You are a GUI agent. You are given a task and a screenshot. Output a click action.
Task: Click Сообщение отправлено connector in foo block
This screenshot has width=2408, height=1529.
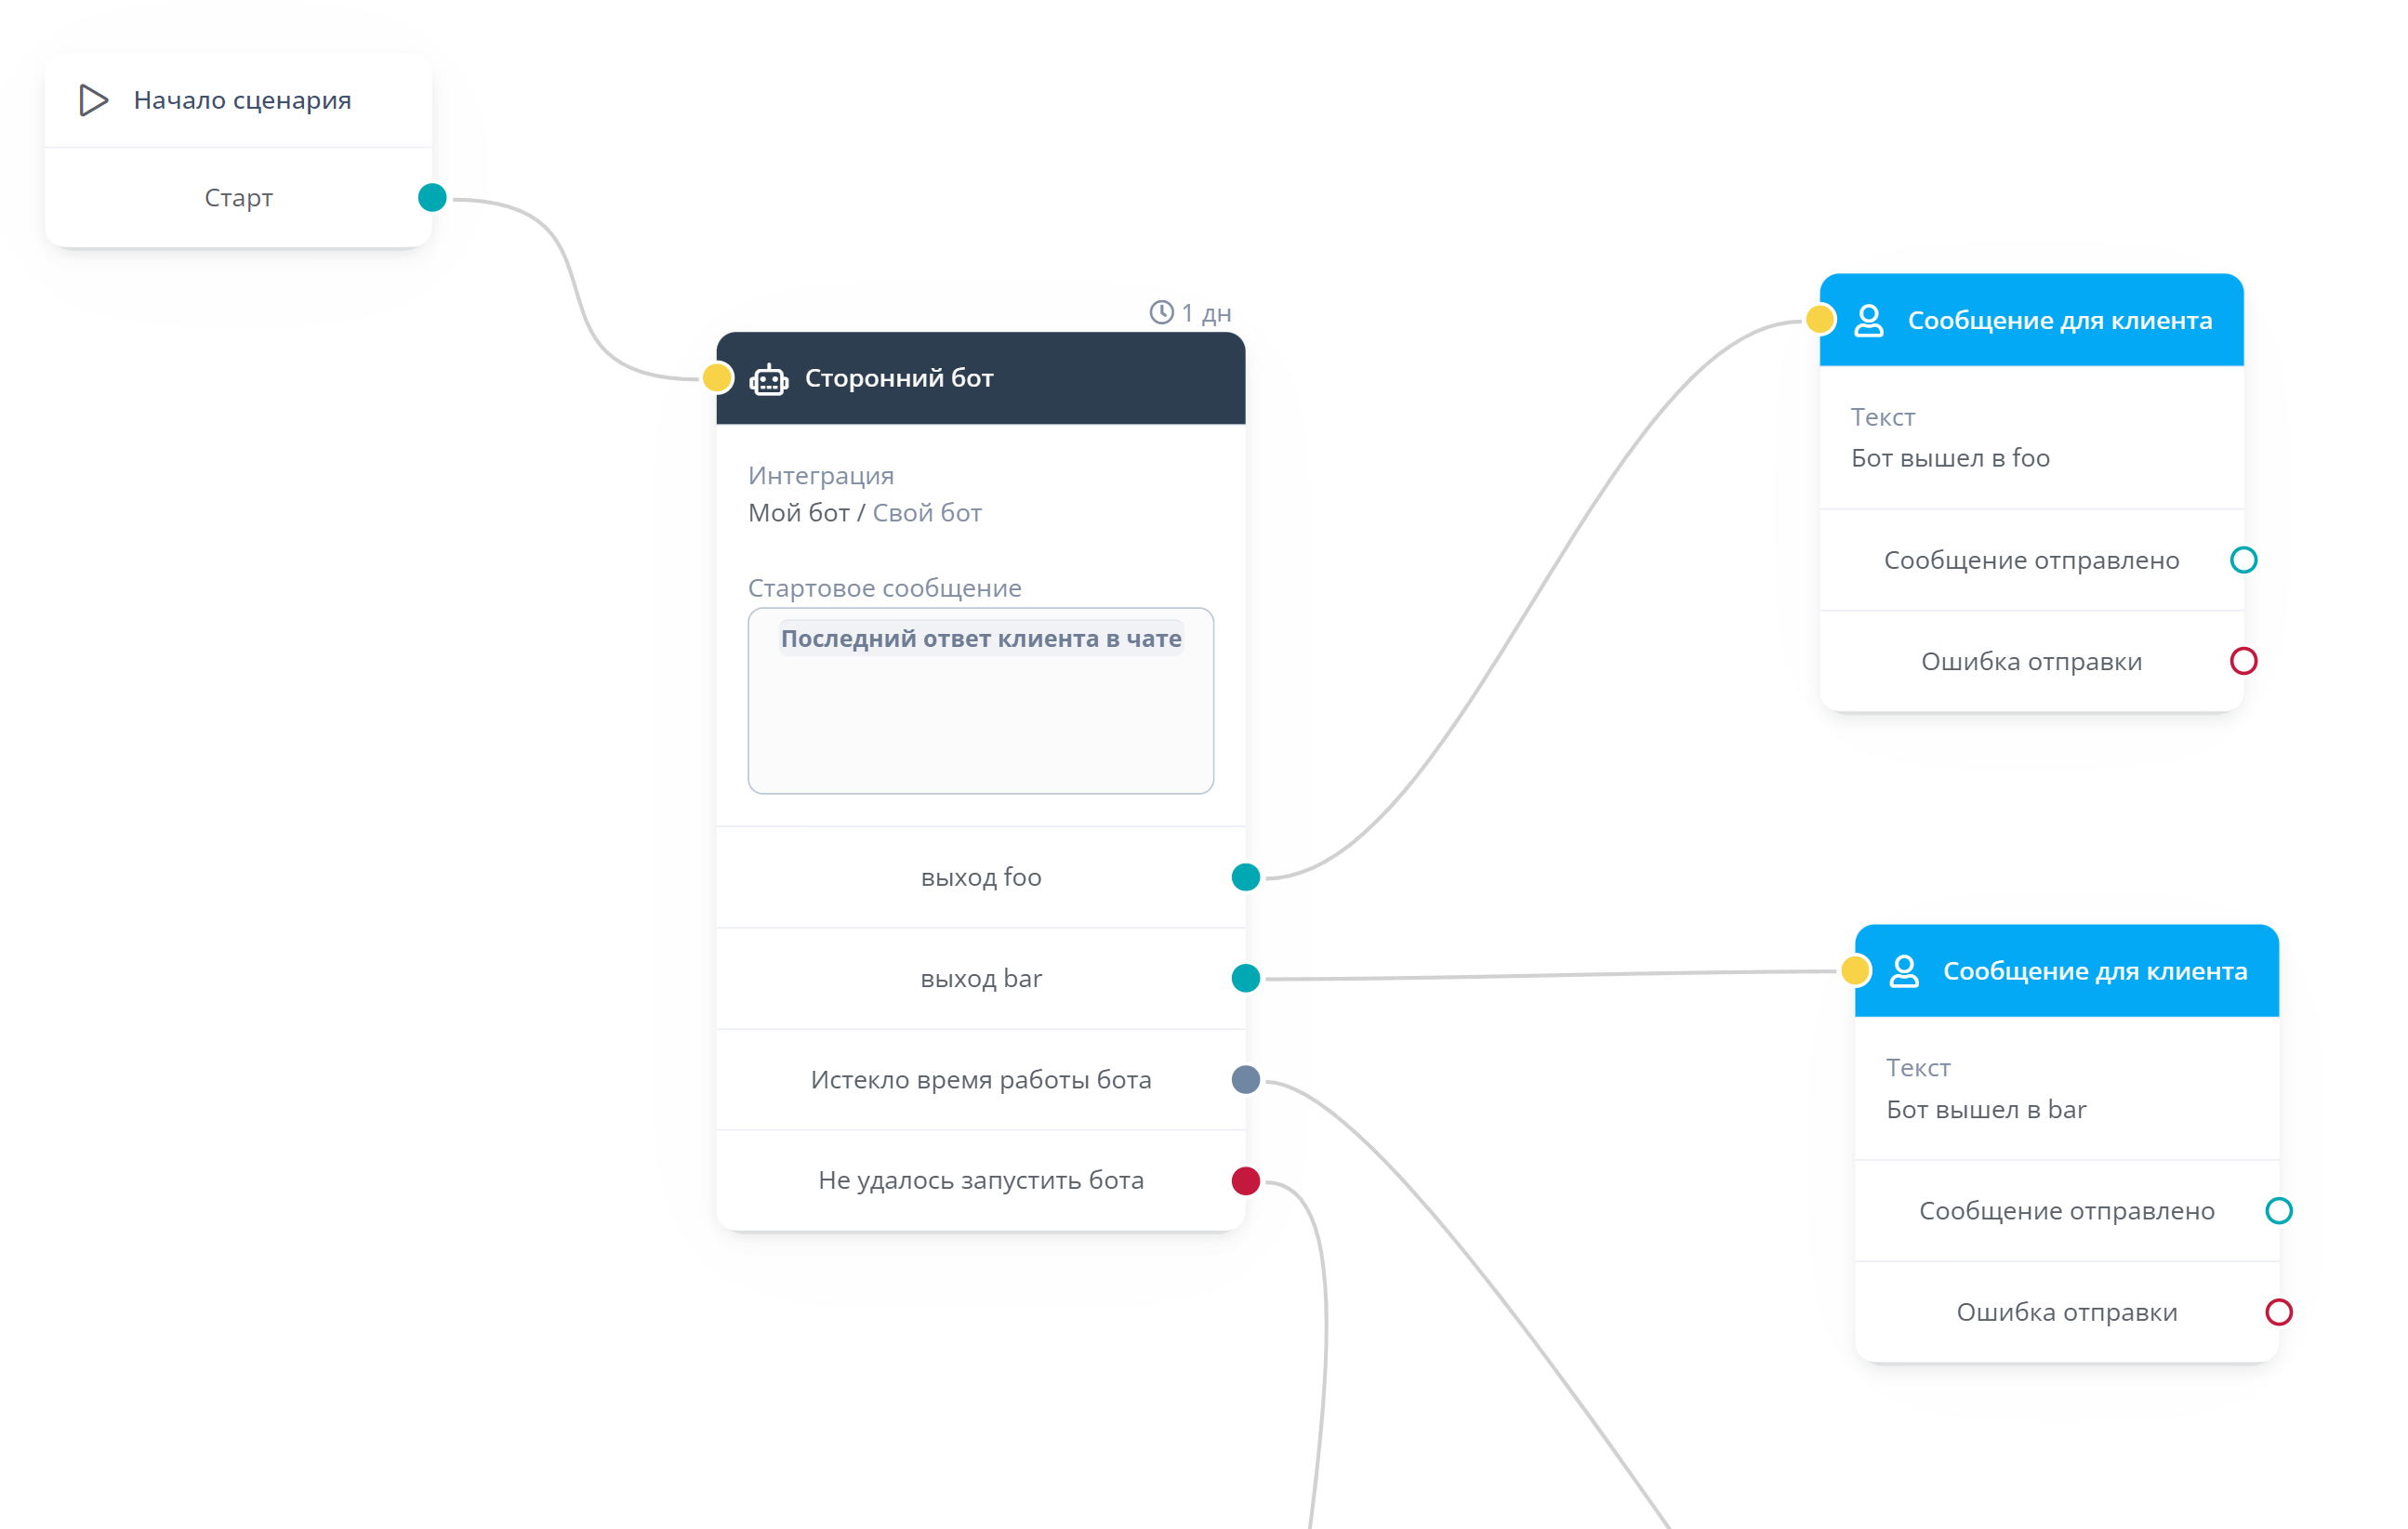click(2243, 560)
